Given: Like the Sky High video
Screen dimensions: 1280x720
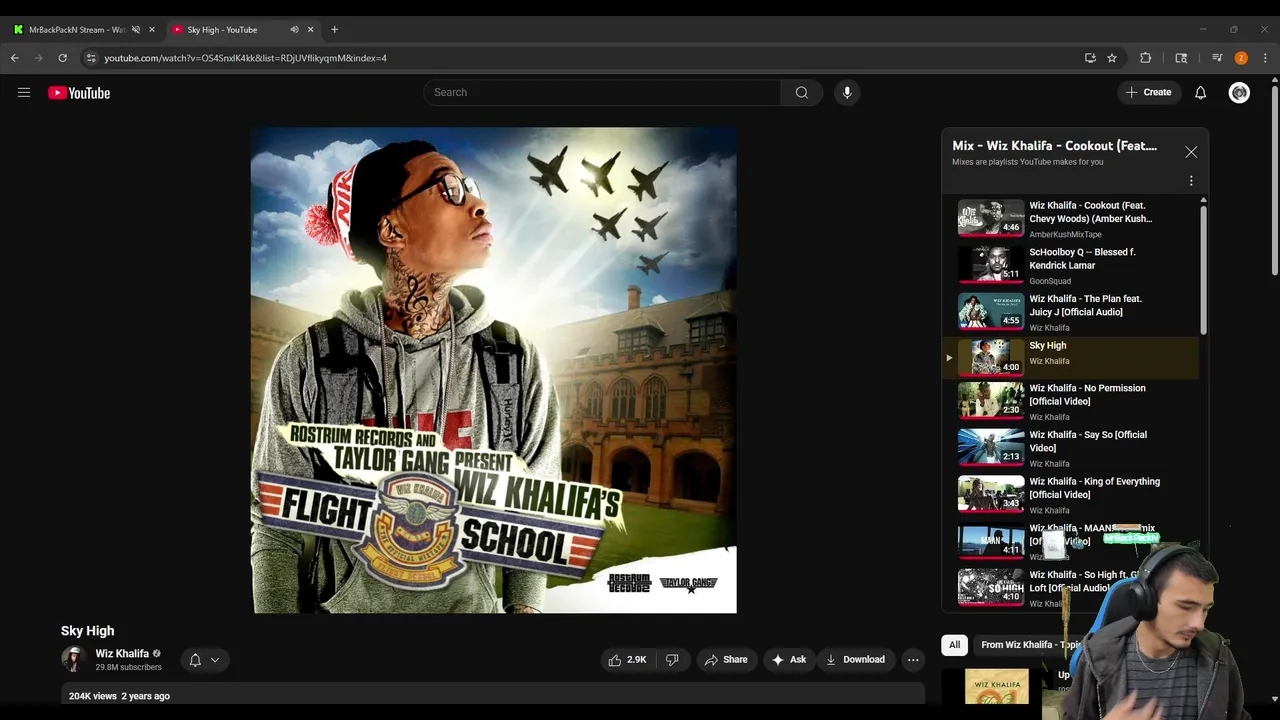Looking at the screenshot, I should [x=628, y=660].
